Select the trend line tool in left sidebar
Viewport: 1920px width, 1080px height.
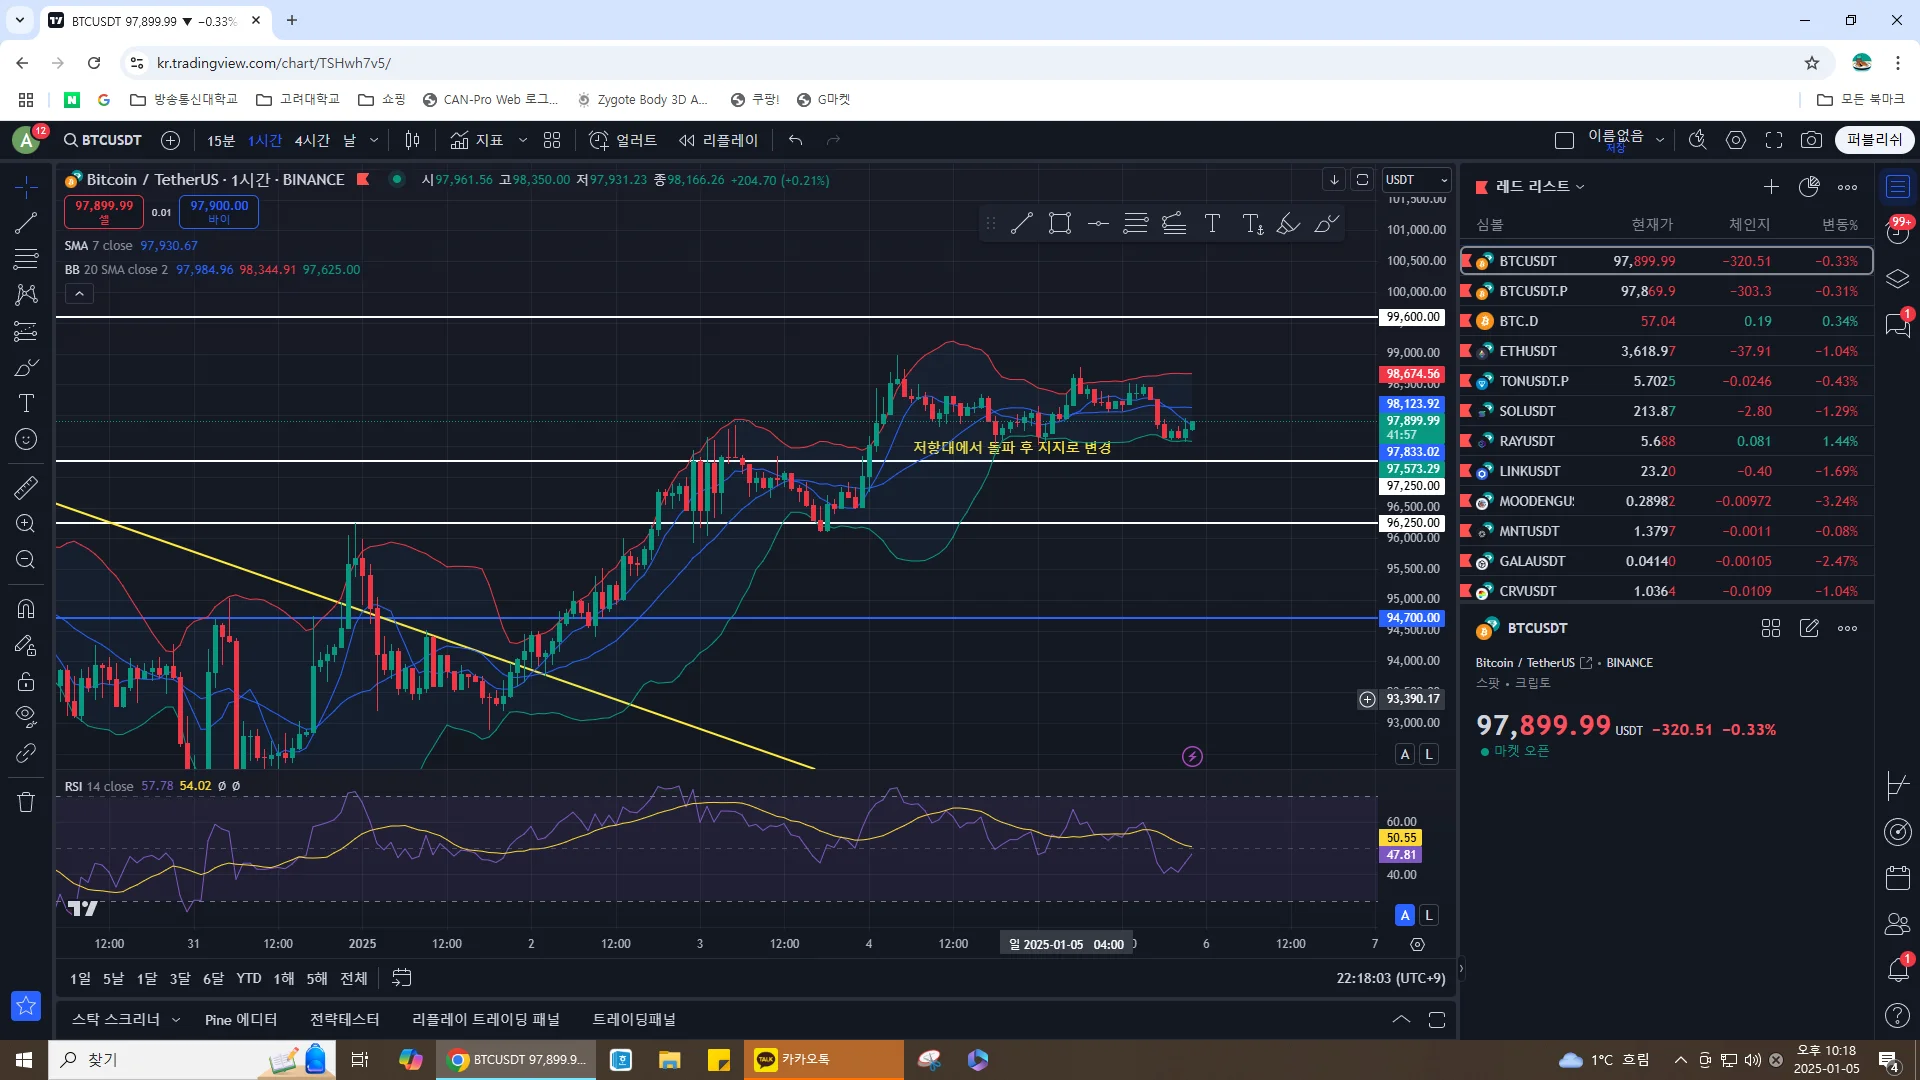[x=26, y=223]
